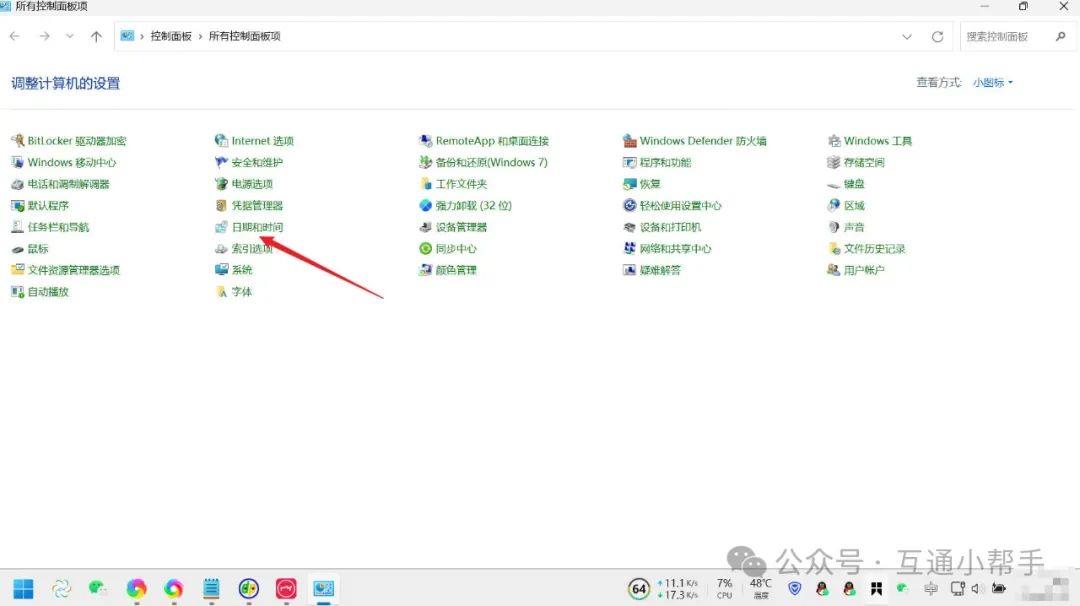Open 电源选项 power settings

(x=252, y=184)
